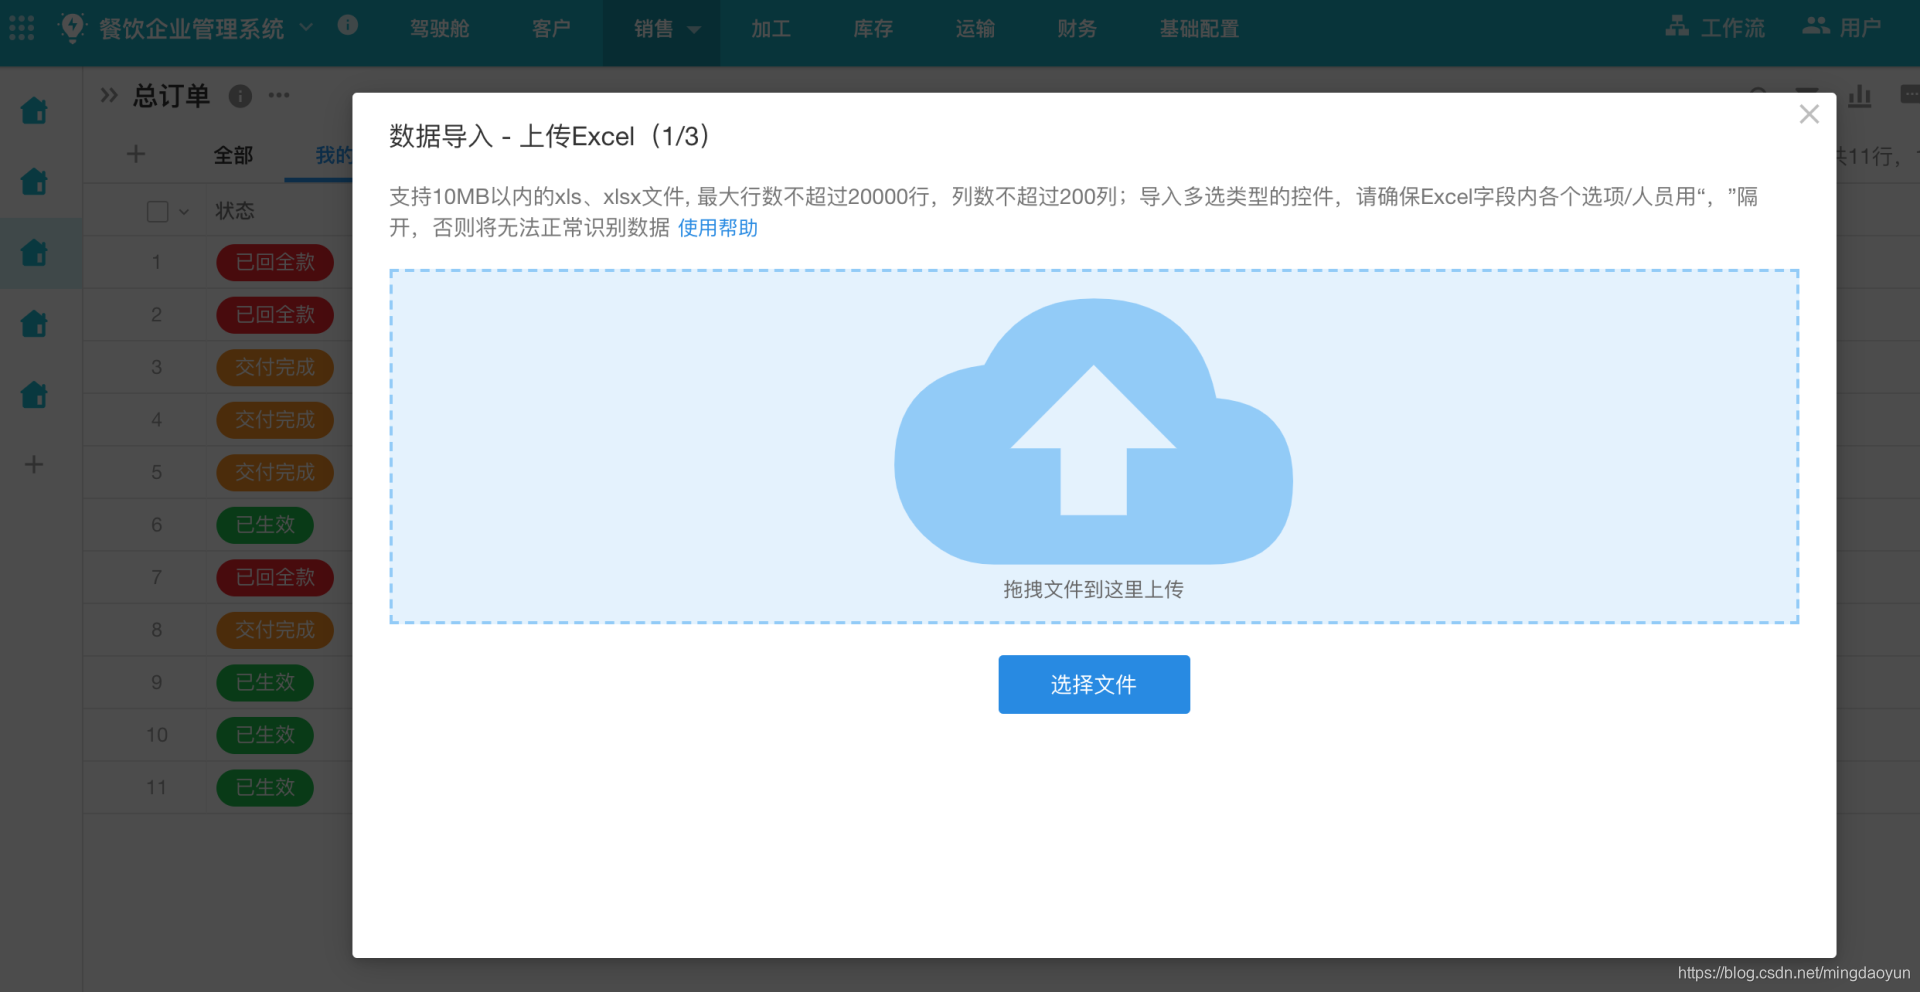Click 已回全款 status tag in row 1
The height and width of the screenshot is (992, 1920).
(275, 262)
